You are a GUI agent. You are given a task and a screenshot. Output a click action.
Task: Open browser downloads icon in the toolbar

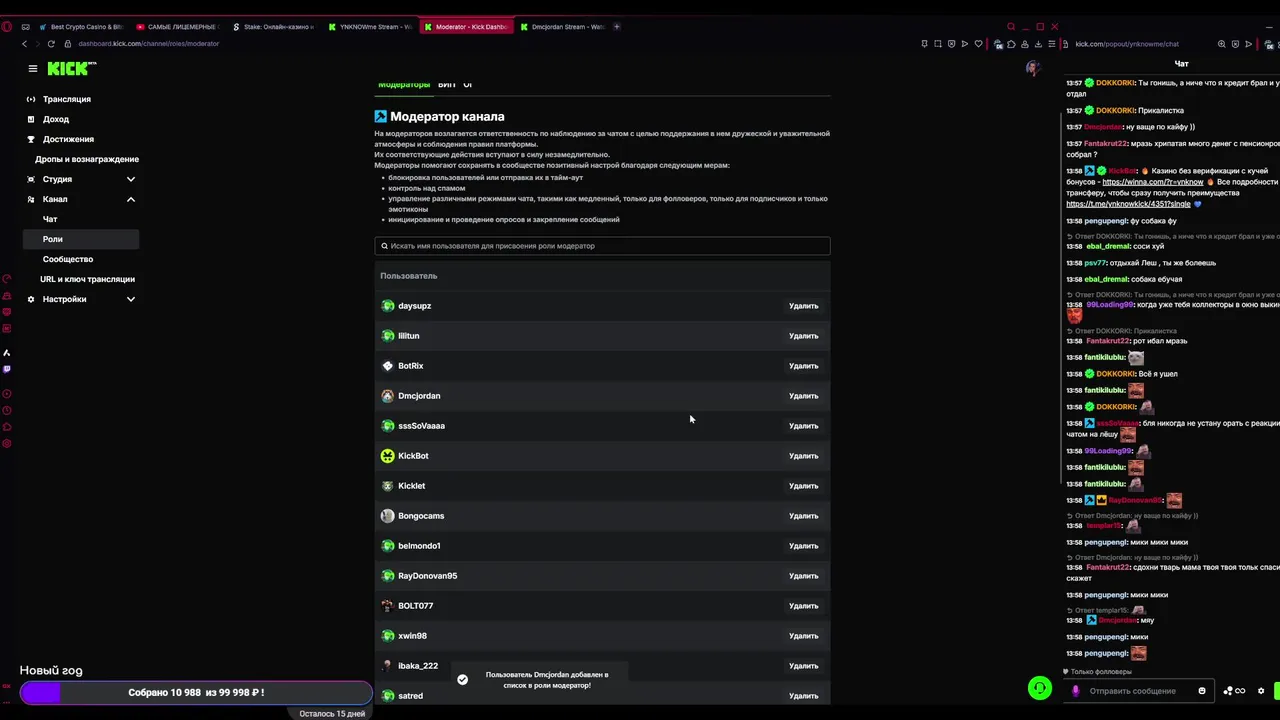coord(1039,44)
